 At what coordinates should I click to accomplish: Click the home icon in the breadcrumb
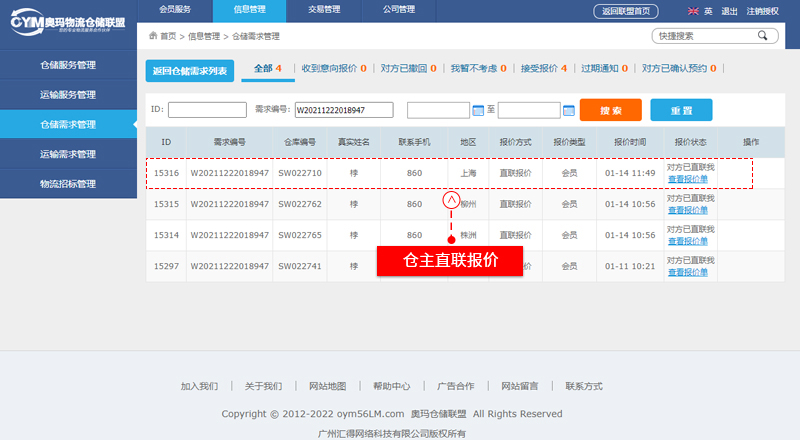pyautogui.click(x=152, y=36)
